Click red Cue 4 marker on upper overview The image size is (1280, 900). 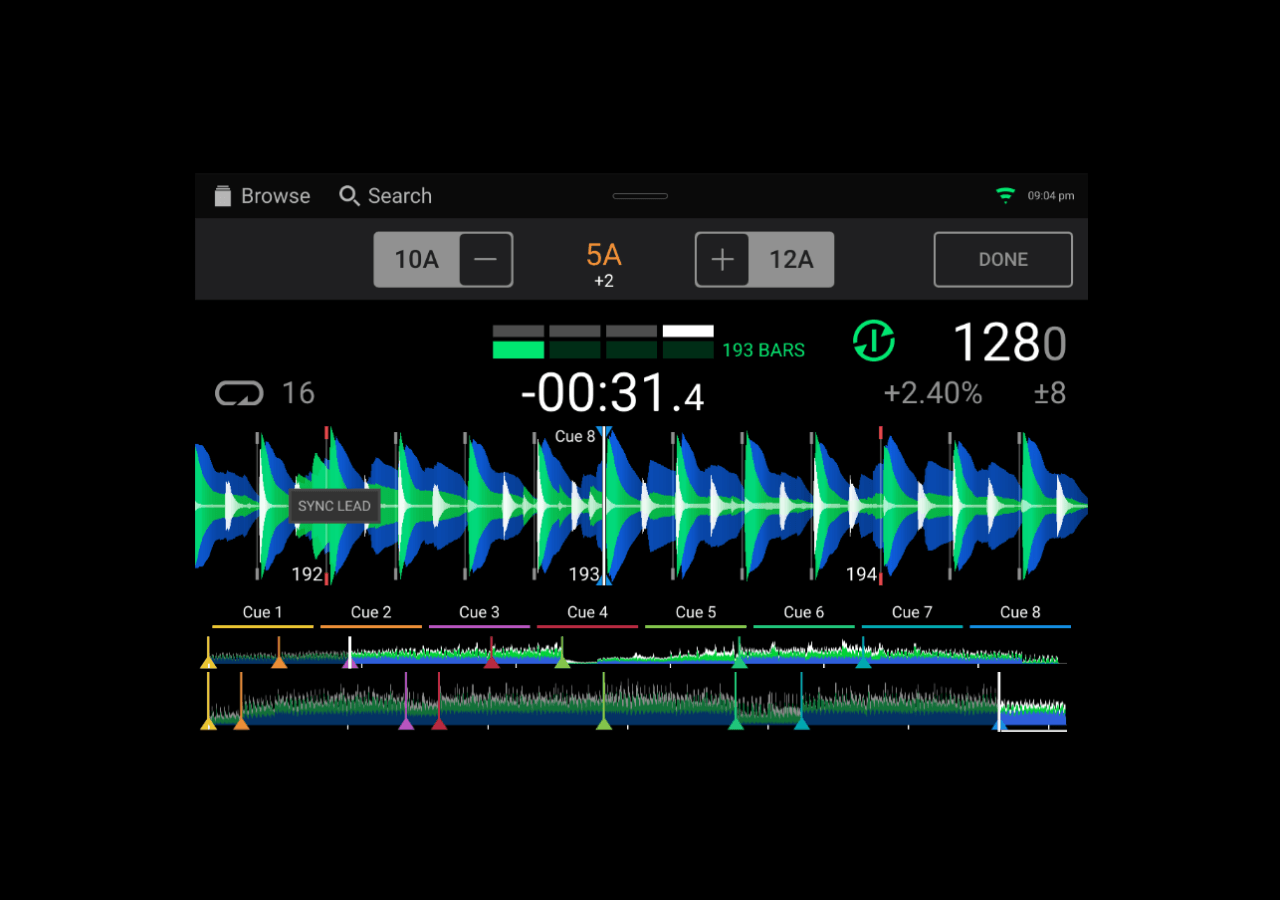[x=491, y=660]
